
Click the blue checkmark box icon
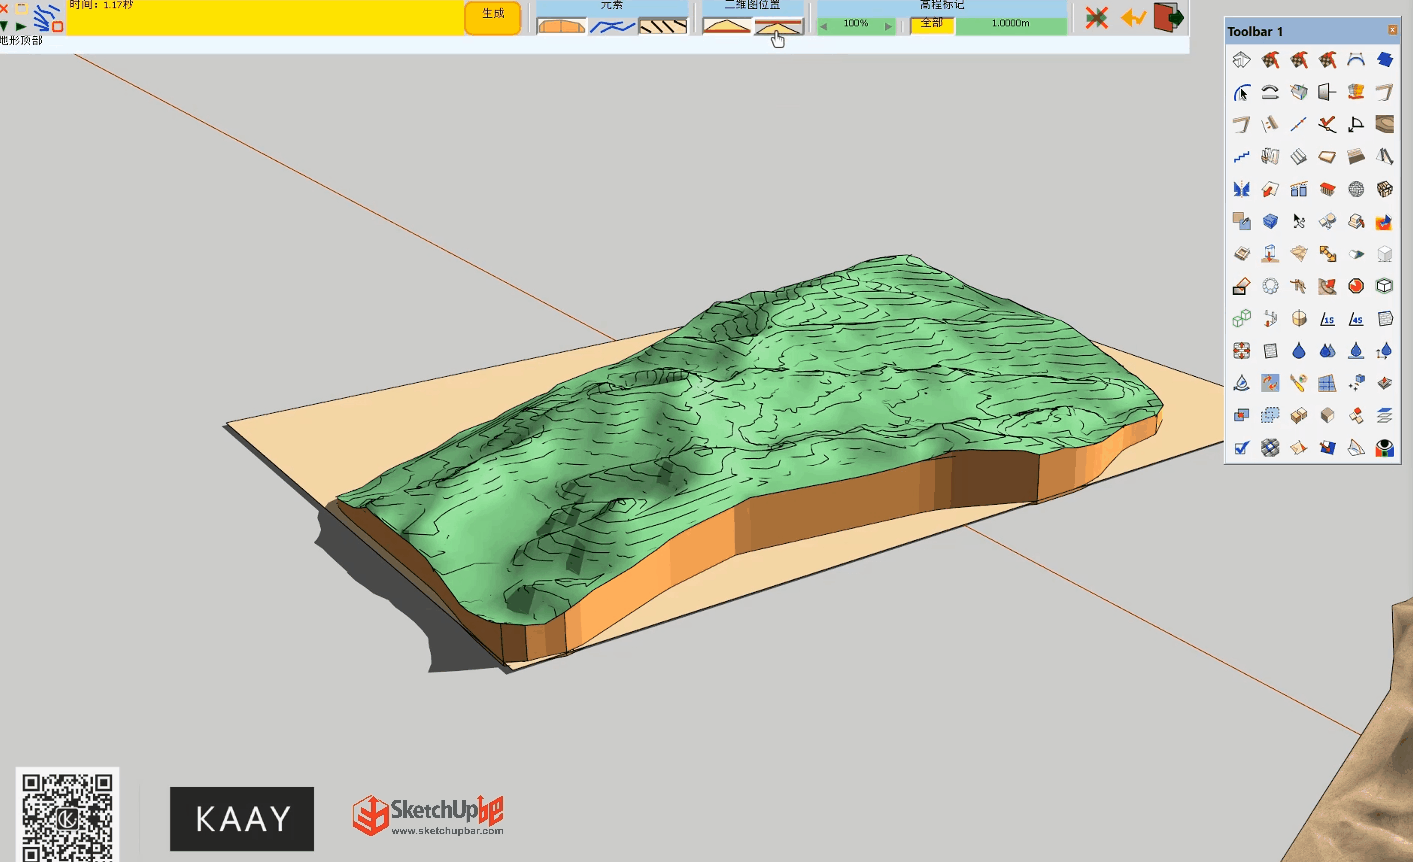pos(1241,448)
